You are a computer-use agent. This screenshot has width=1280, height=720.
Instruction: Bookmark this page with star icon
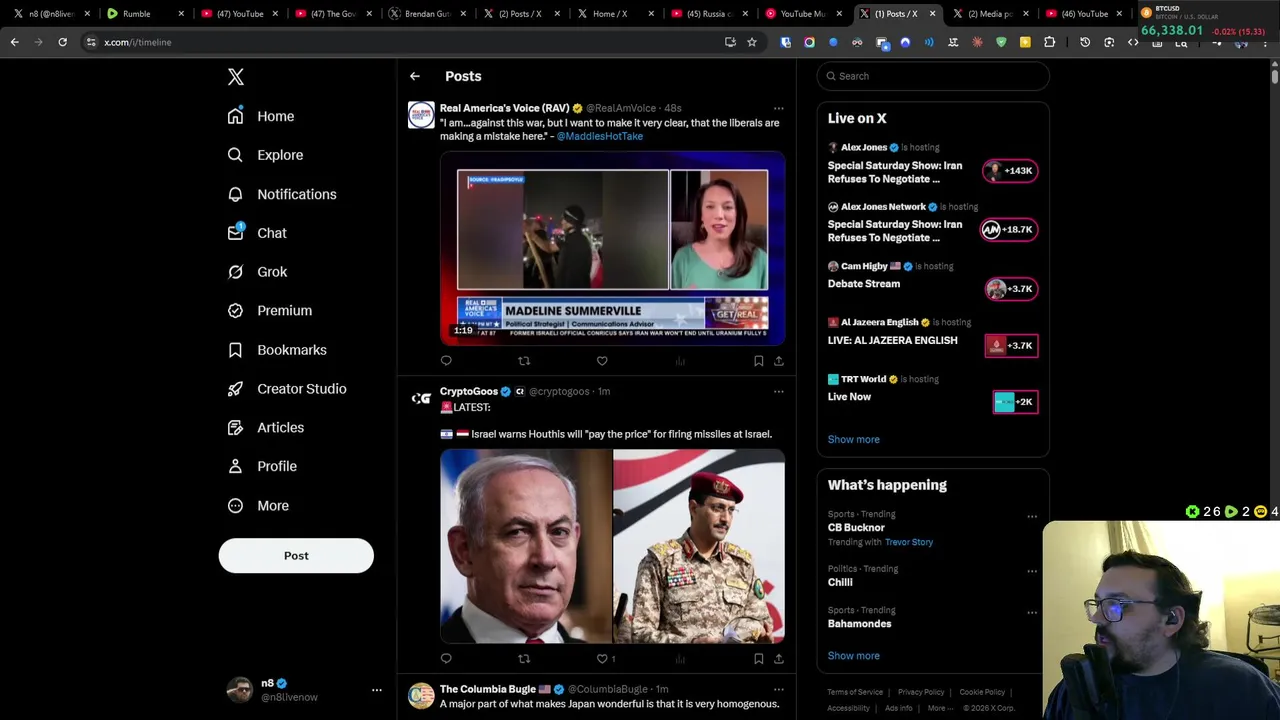coord(752,42)
